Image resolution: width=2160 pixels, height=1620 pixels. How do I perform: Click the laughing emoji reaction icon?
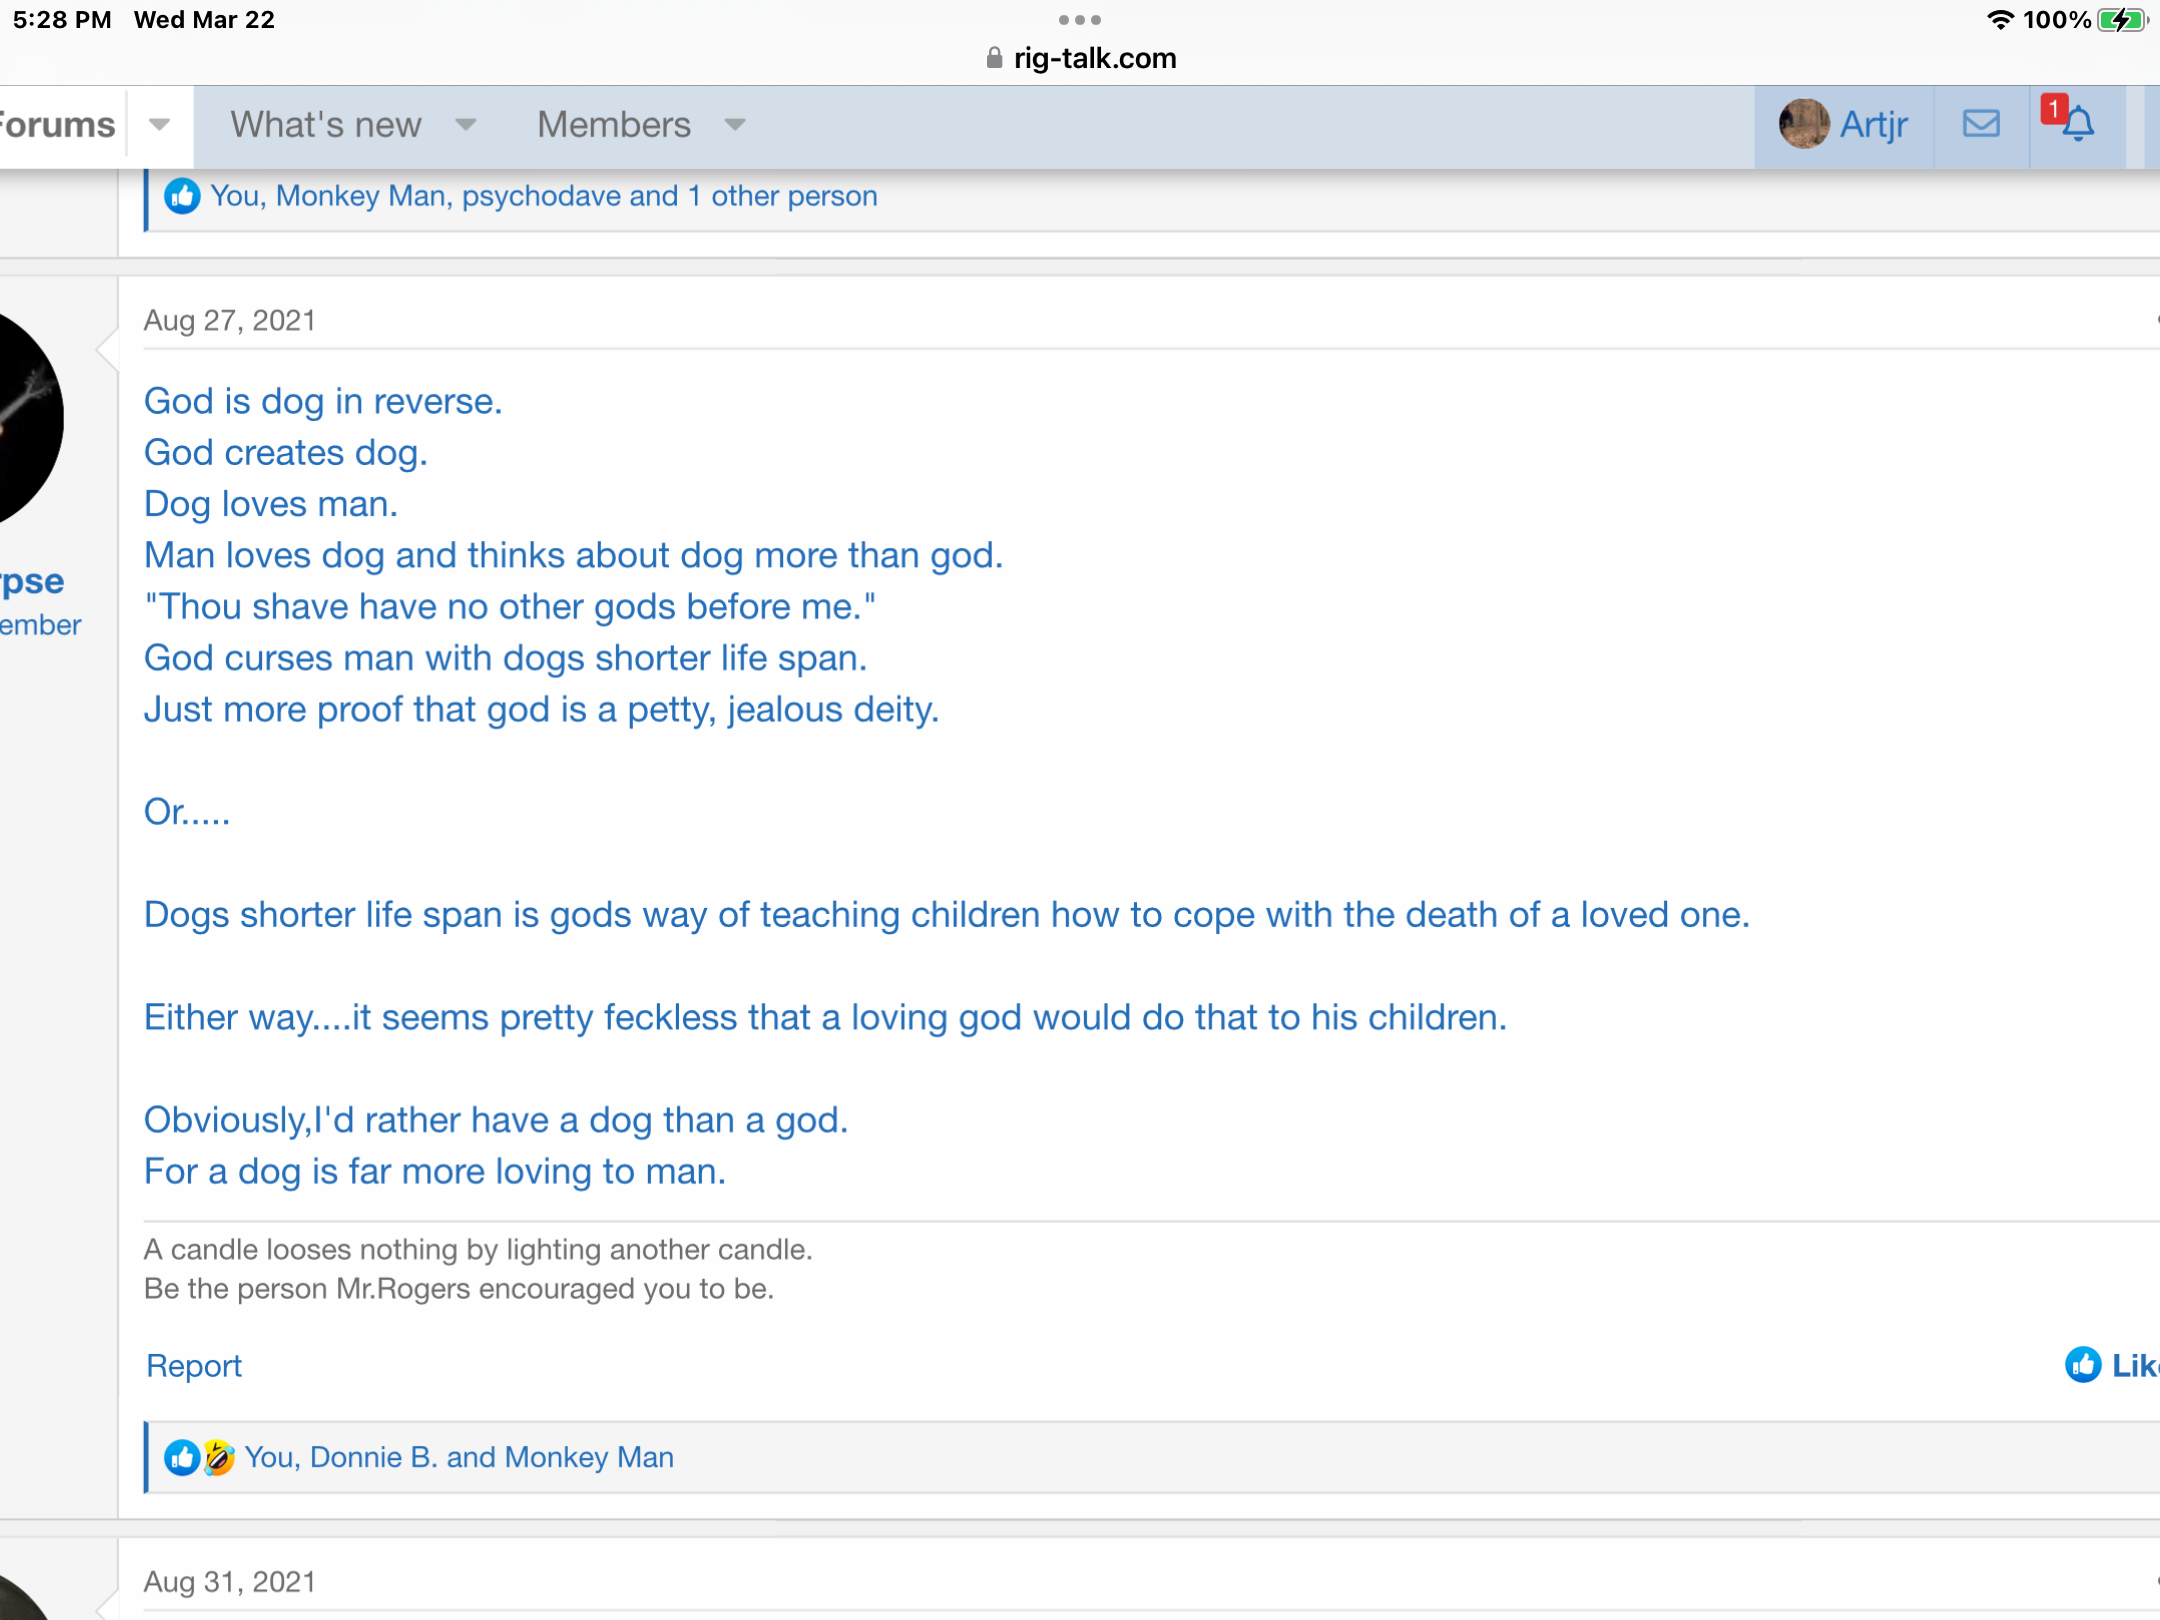point(219,1457)
